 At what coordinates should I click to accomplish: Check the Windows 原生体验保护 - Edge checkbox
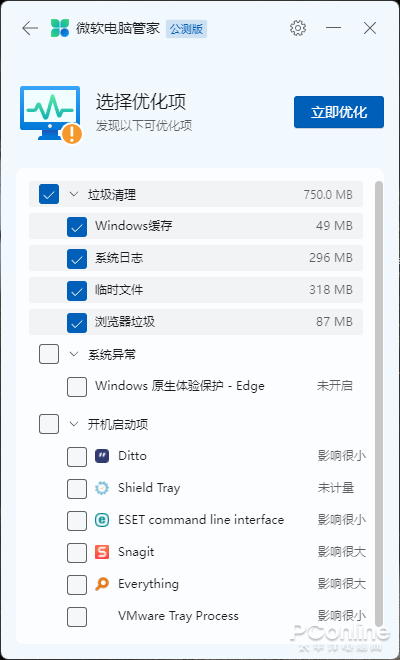(77, 387)
